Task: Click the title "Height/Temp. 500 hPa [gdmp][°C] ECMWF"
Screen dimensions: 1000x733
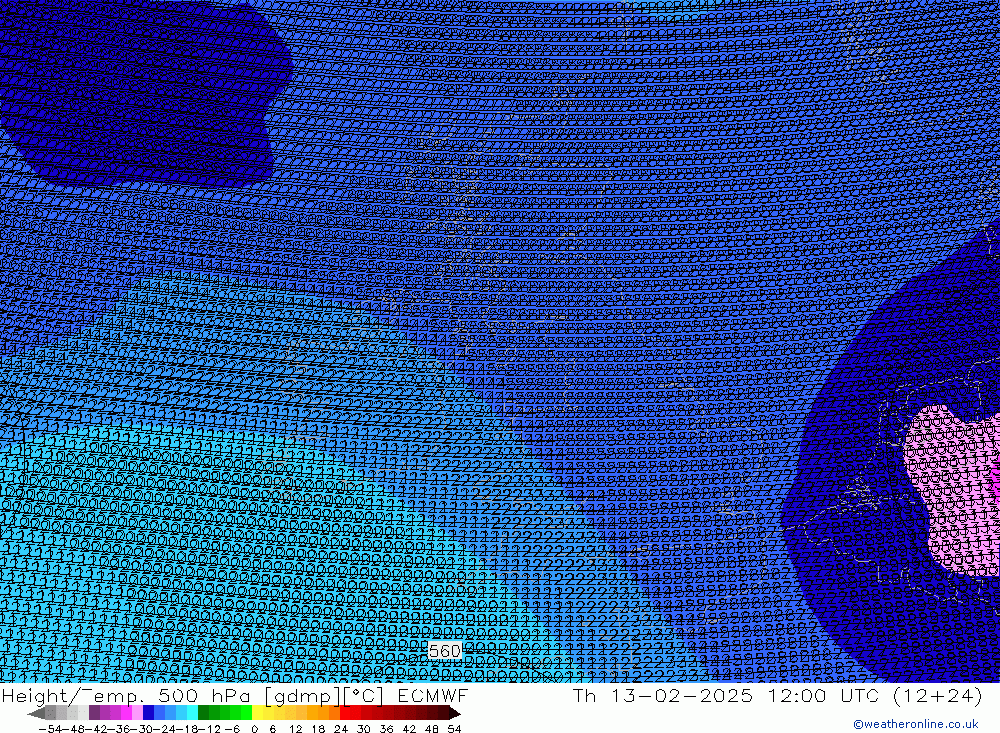Action: pos(235,695)
